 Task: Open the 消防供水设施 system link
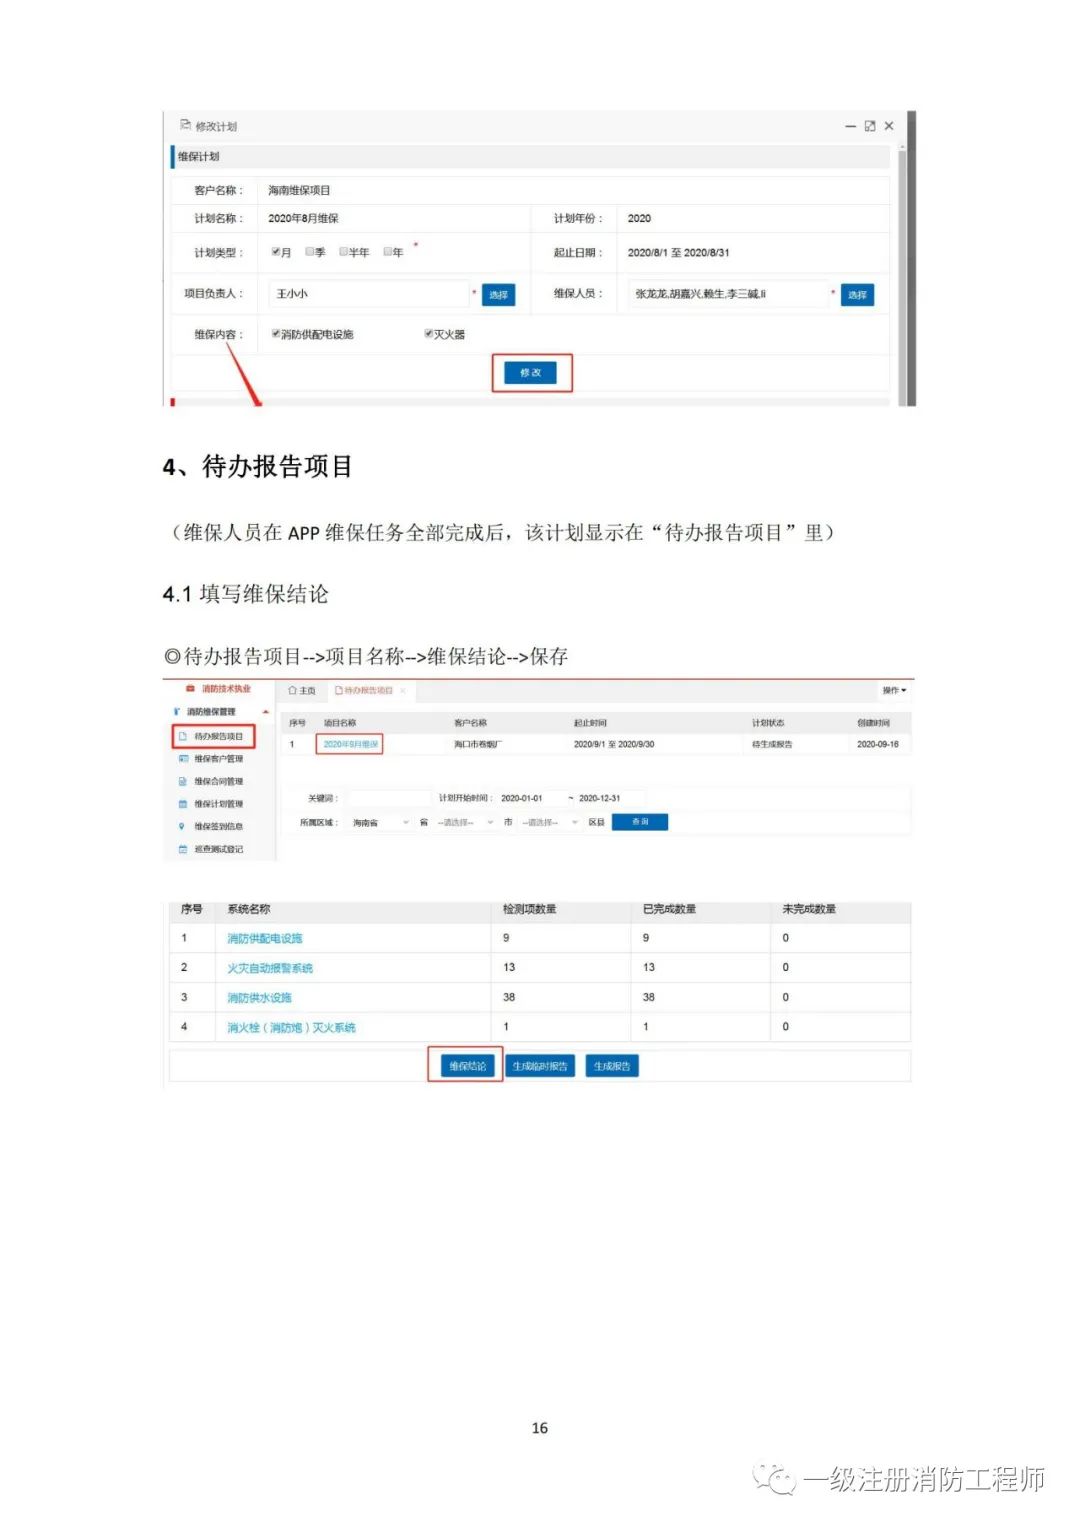(x=259, y=998)
